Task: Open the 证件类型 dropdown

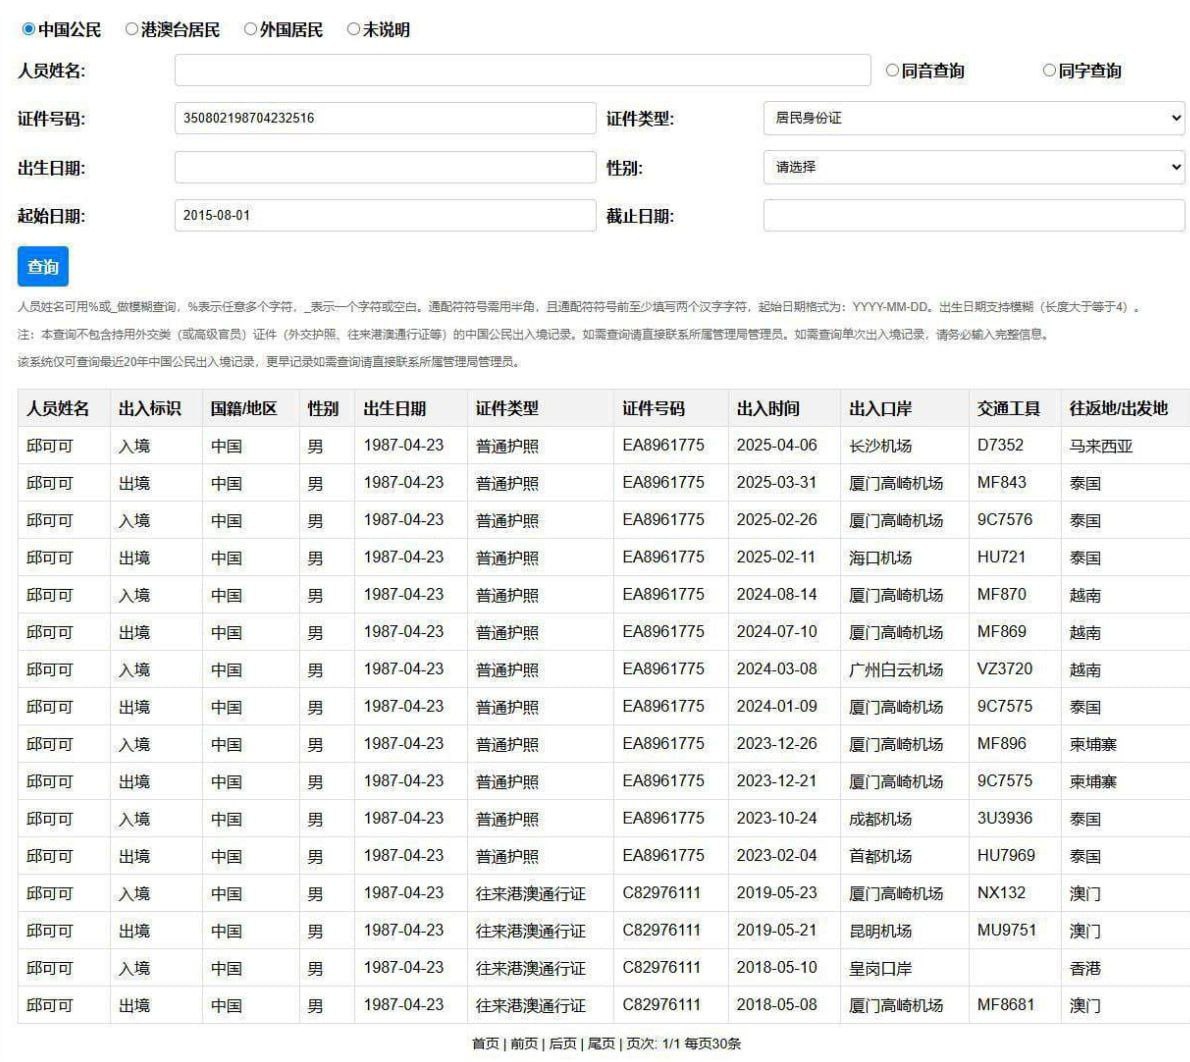Action: 973,118
